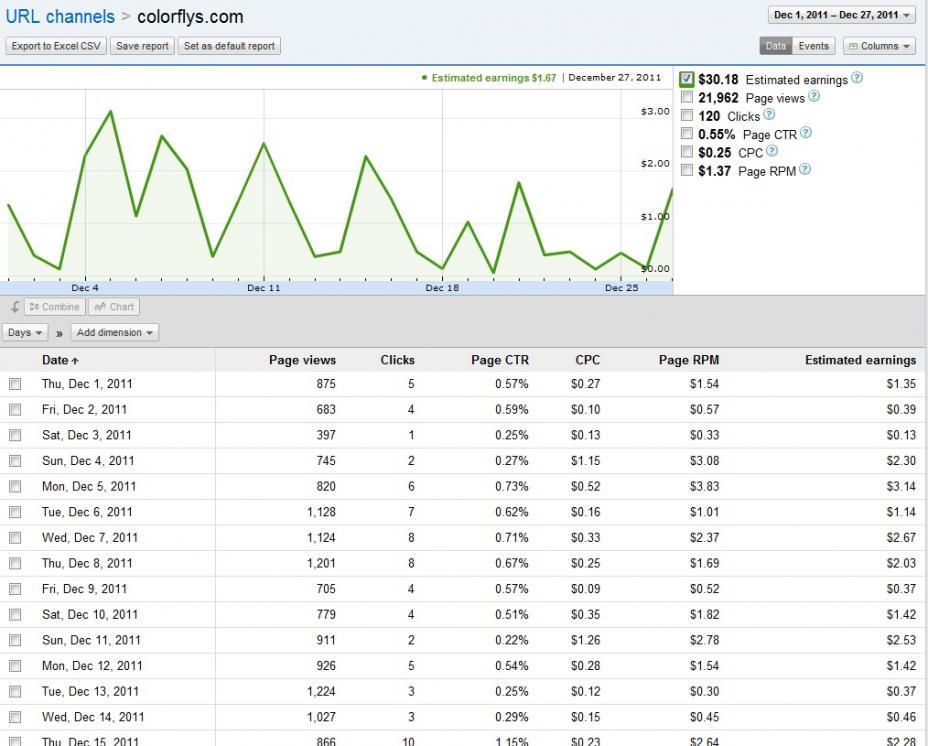Click the $1.26 CPC cell for Dec 11

click(x=585, y=641)
